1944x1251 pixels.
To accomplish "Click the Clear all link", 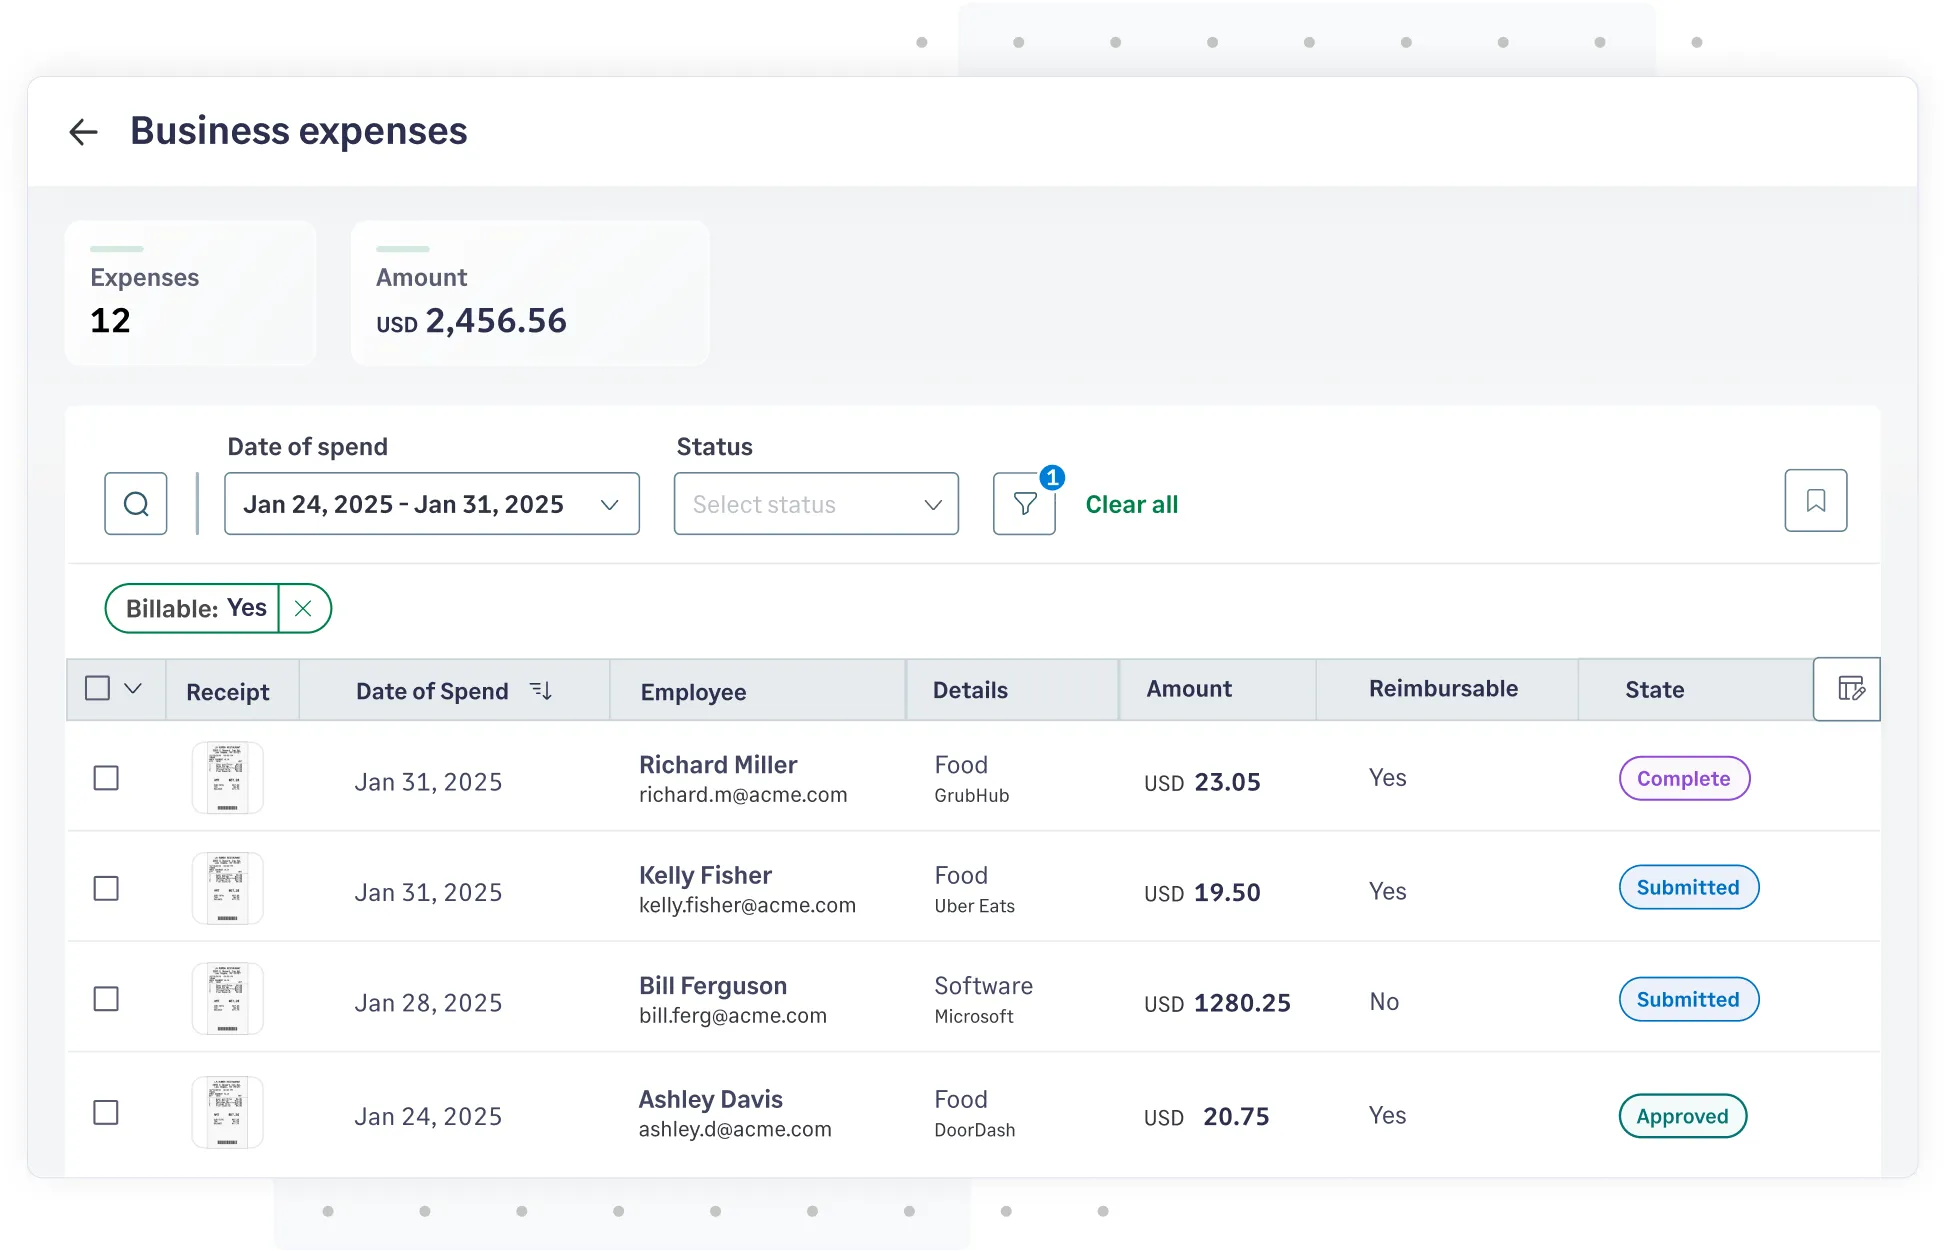I will [x=1131, y=503].
